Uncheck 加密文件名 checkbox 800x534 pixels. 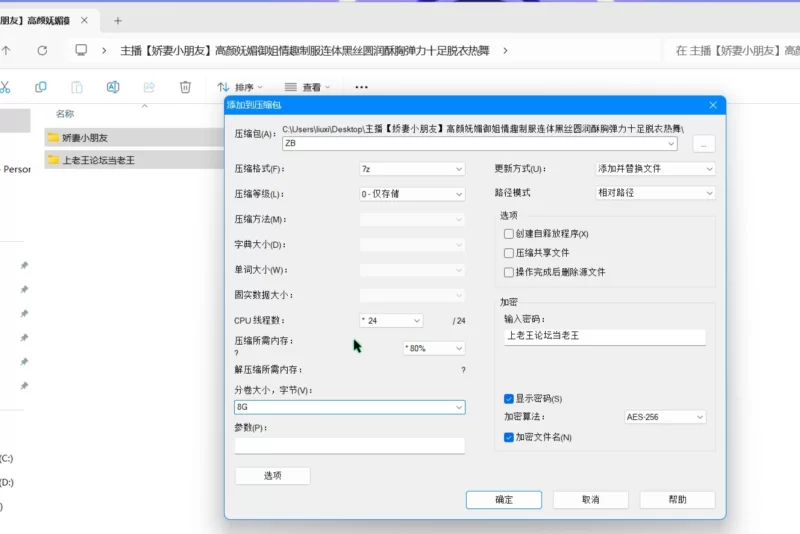point(509,437)
